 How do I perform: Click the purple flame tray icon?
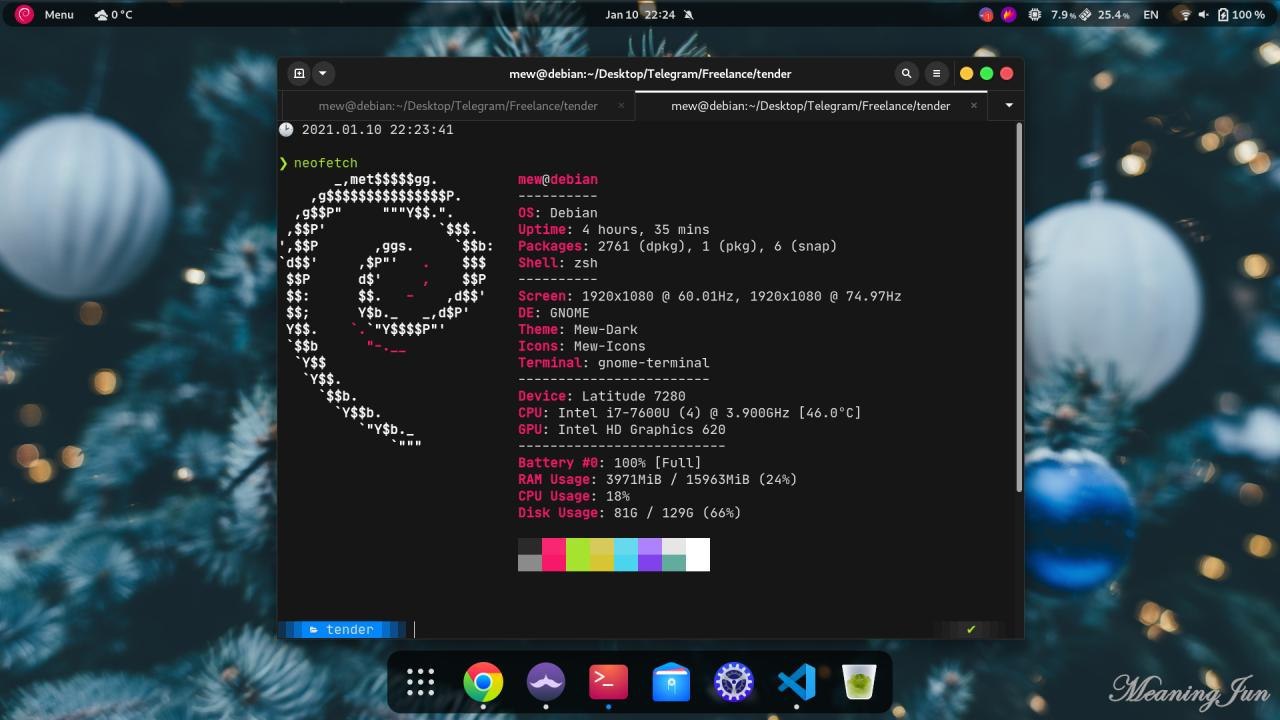[1009, 15]
